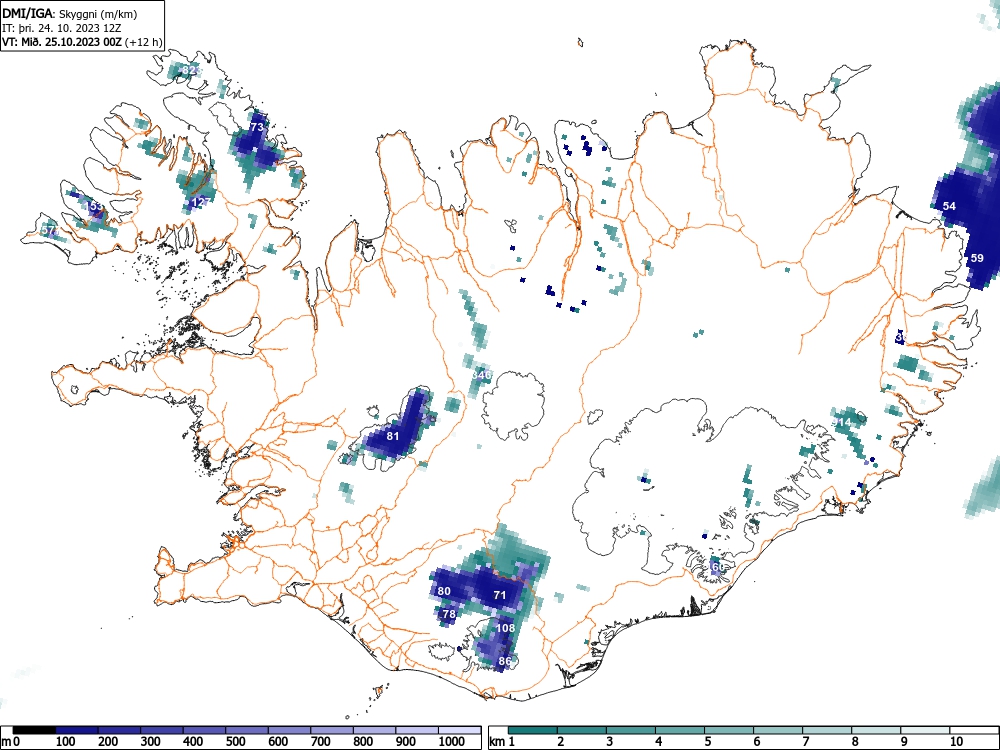The image size is (1000, 750).
Task: Click the 'DMI/IGA: Skyggni (m/km)' title text
Action: [x=70, y=13]
